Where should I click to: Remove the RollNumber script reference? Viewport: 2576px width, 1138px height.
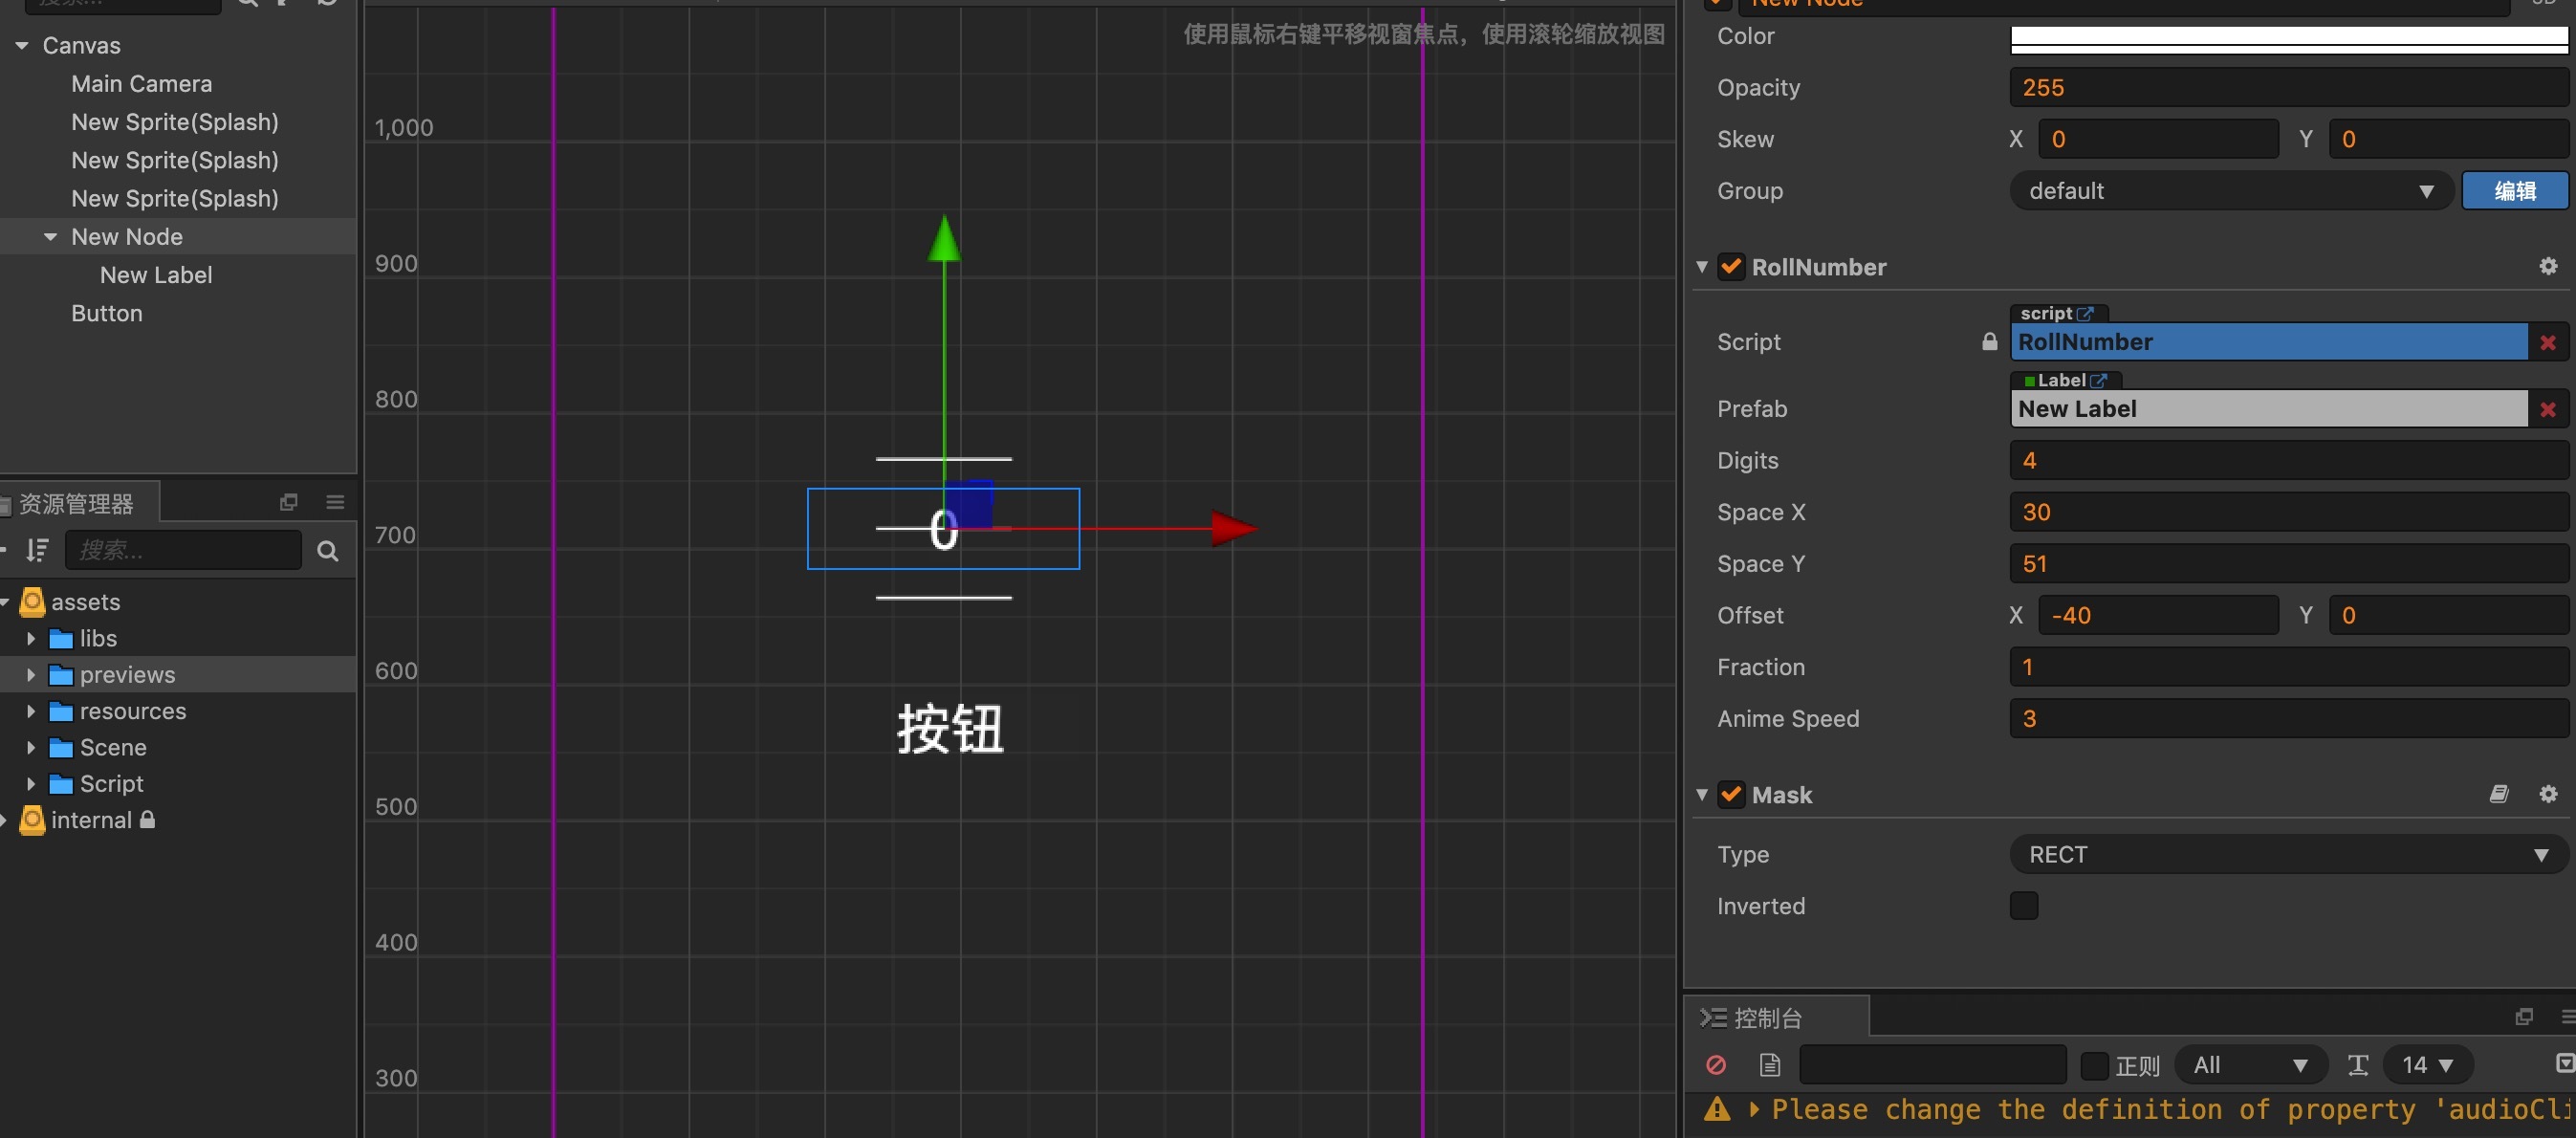point(2547,343)
